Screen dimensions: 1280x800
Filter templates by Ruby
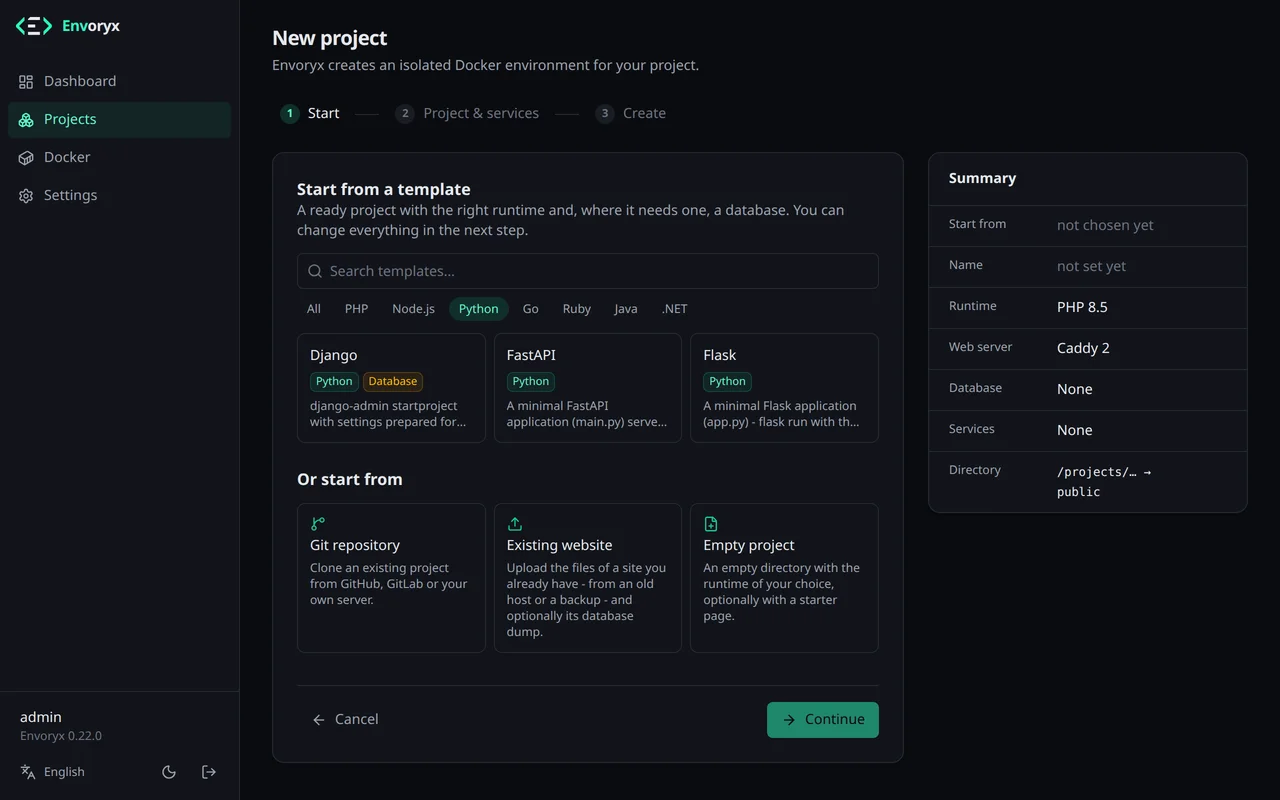[x=577, y=309]
